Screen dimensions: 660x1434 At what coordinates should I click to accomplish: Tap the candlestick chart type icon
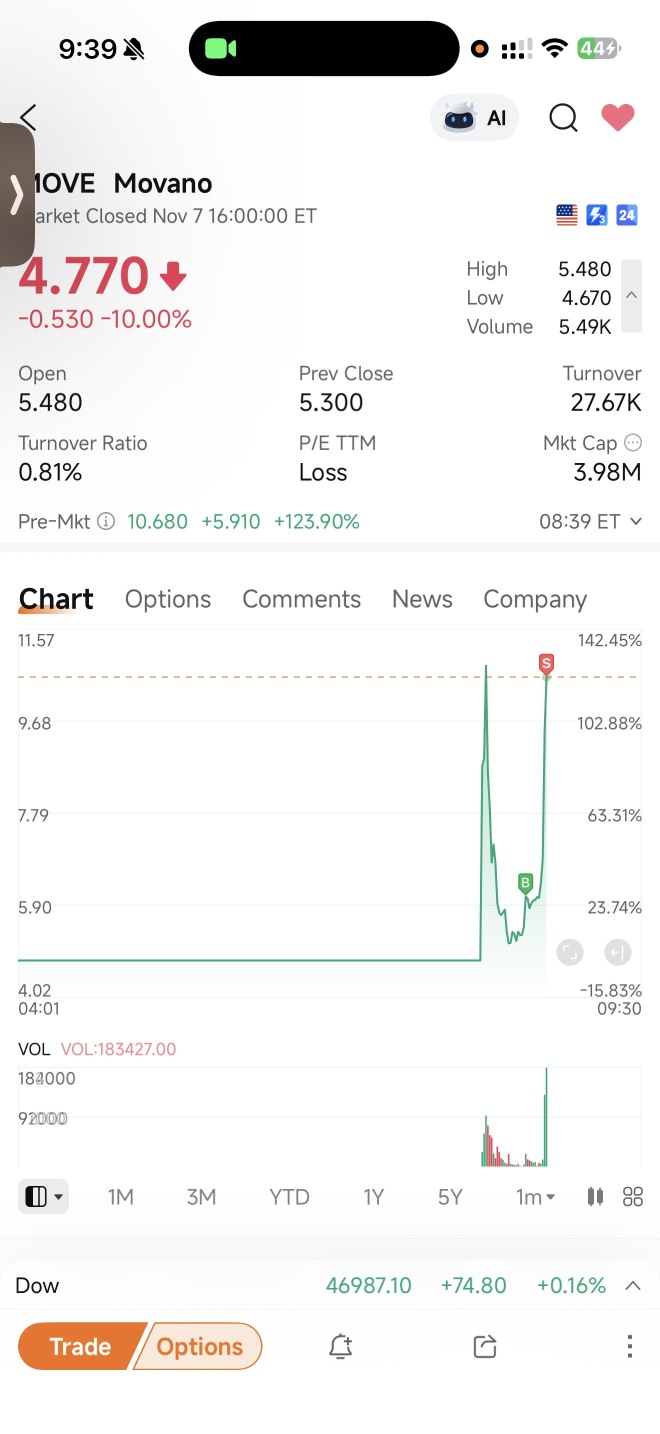[x=596, y=1196]
